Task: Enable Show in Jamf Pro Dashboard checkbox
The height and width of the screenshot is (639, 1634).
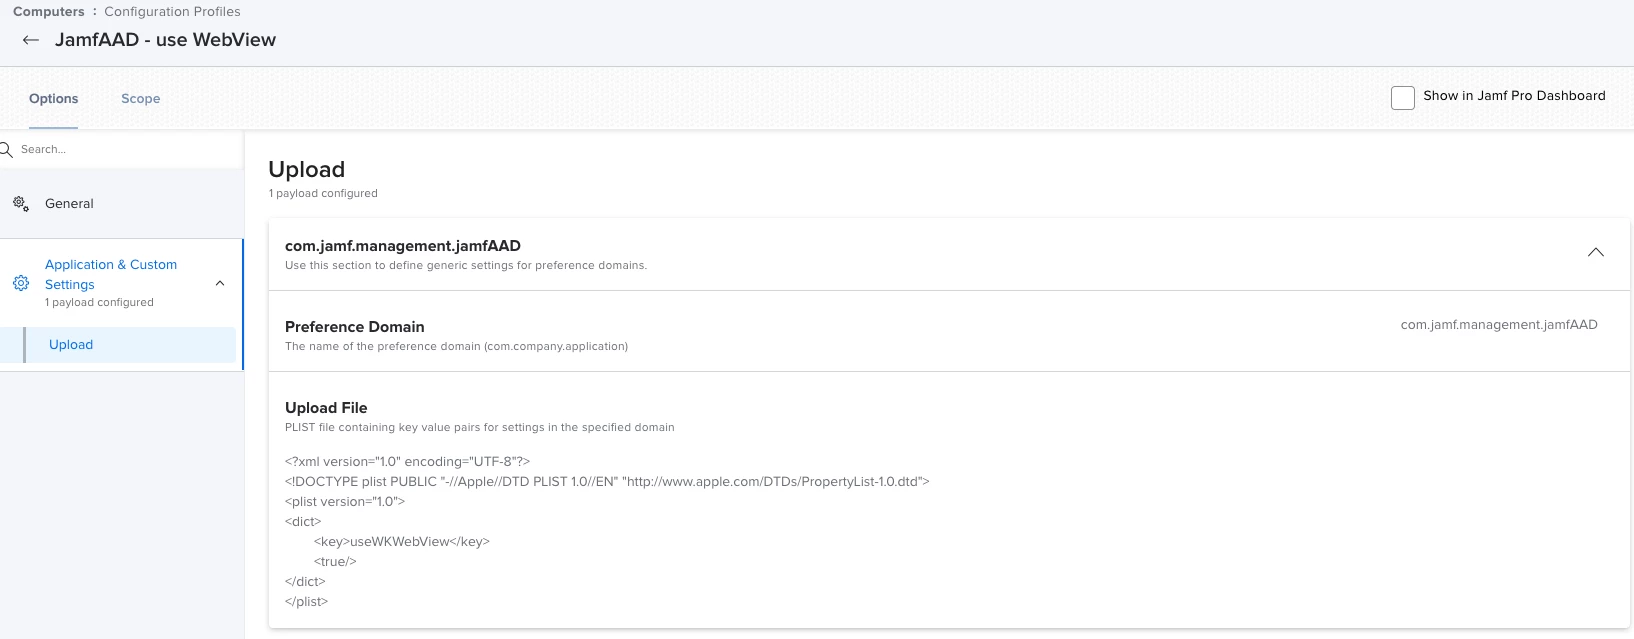Action: (1403, 97)
